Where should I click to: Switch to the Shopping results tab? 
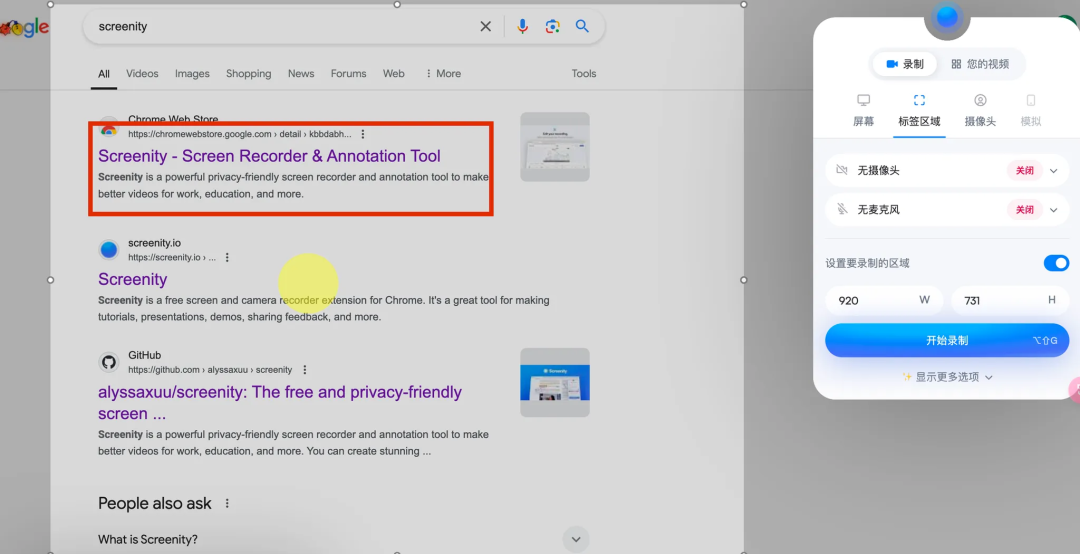[x=249, y=74]
